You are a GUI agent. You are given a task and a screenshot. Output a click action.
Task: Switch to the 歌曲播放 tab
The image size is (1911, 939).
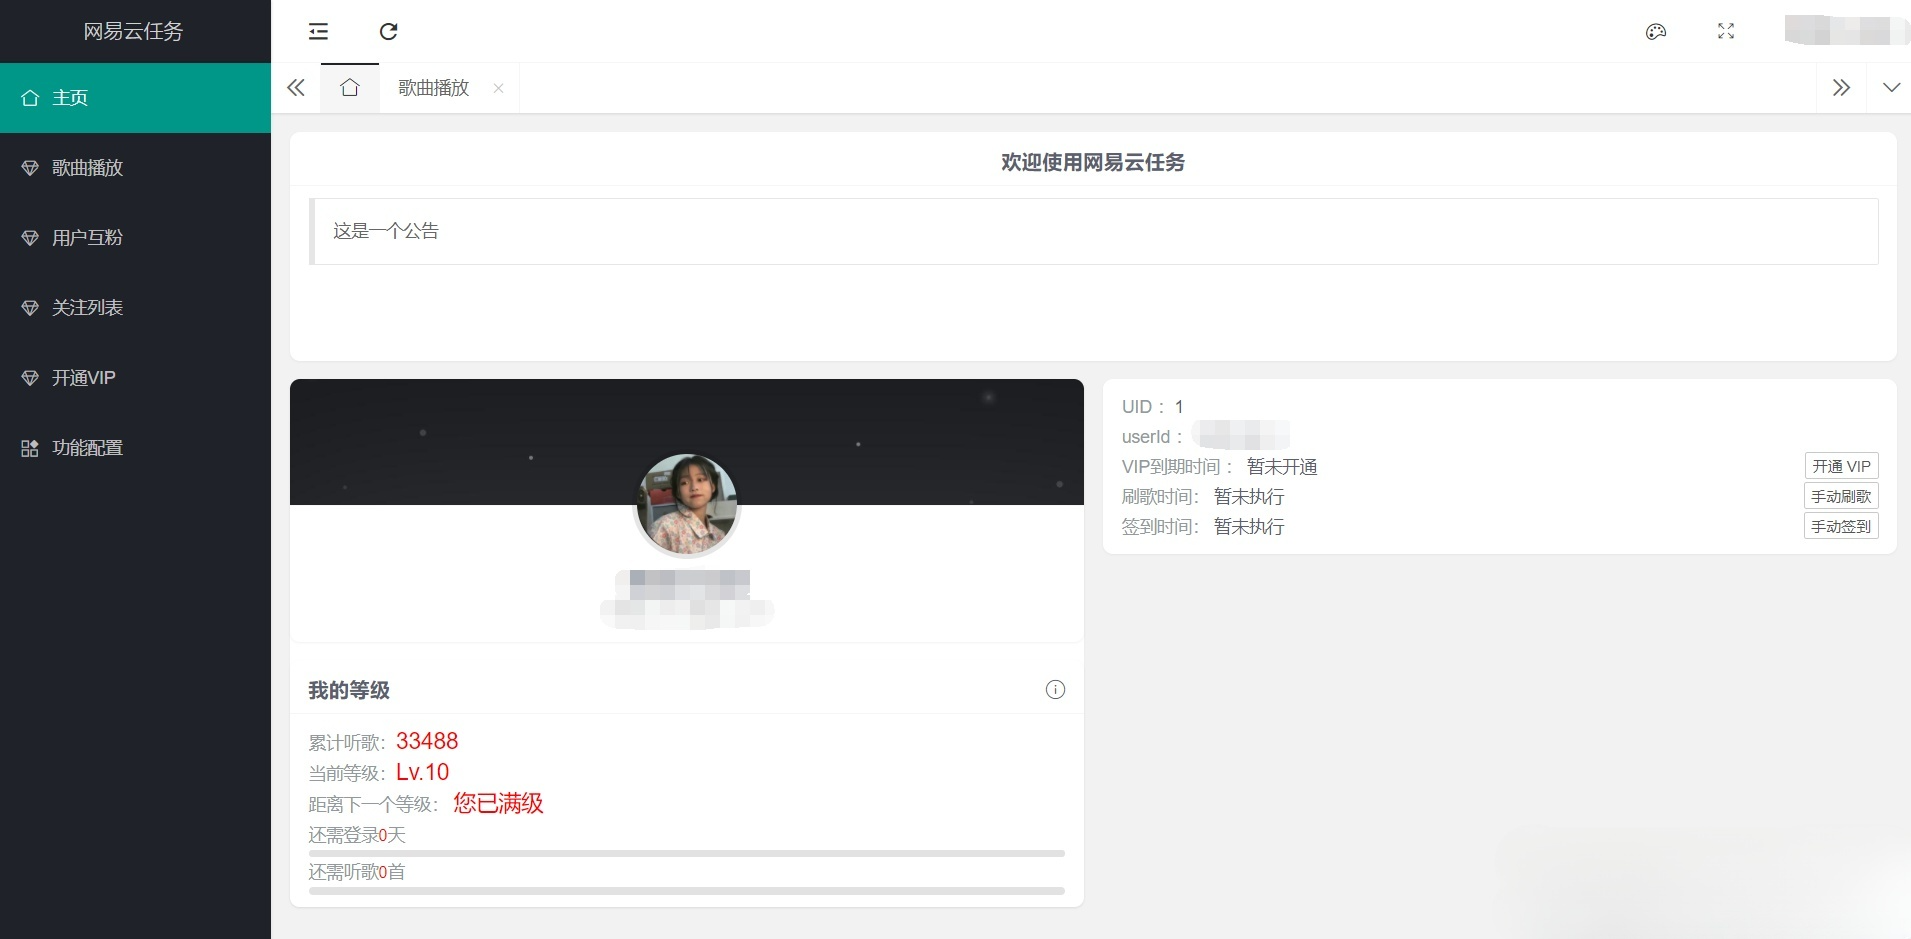pos(431,88)
